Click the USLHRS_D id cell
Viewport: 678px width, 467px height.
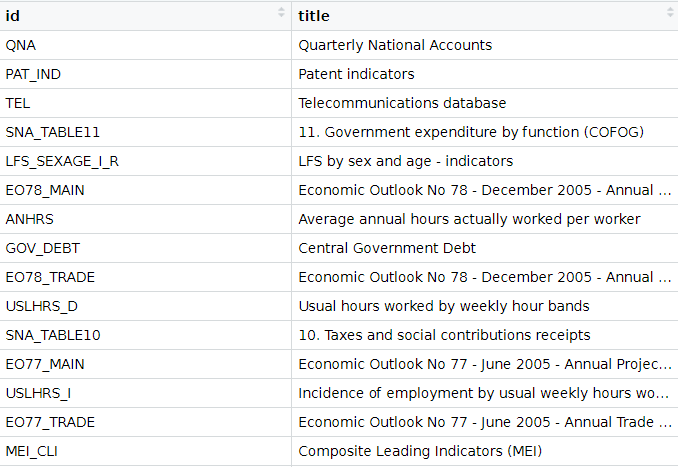pos(41,306)
